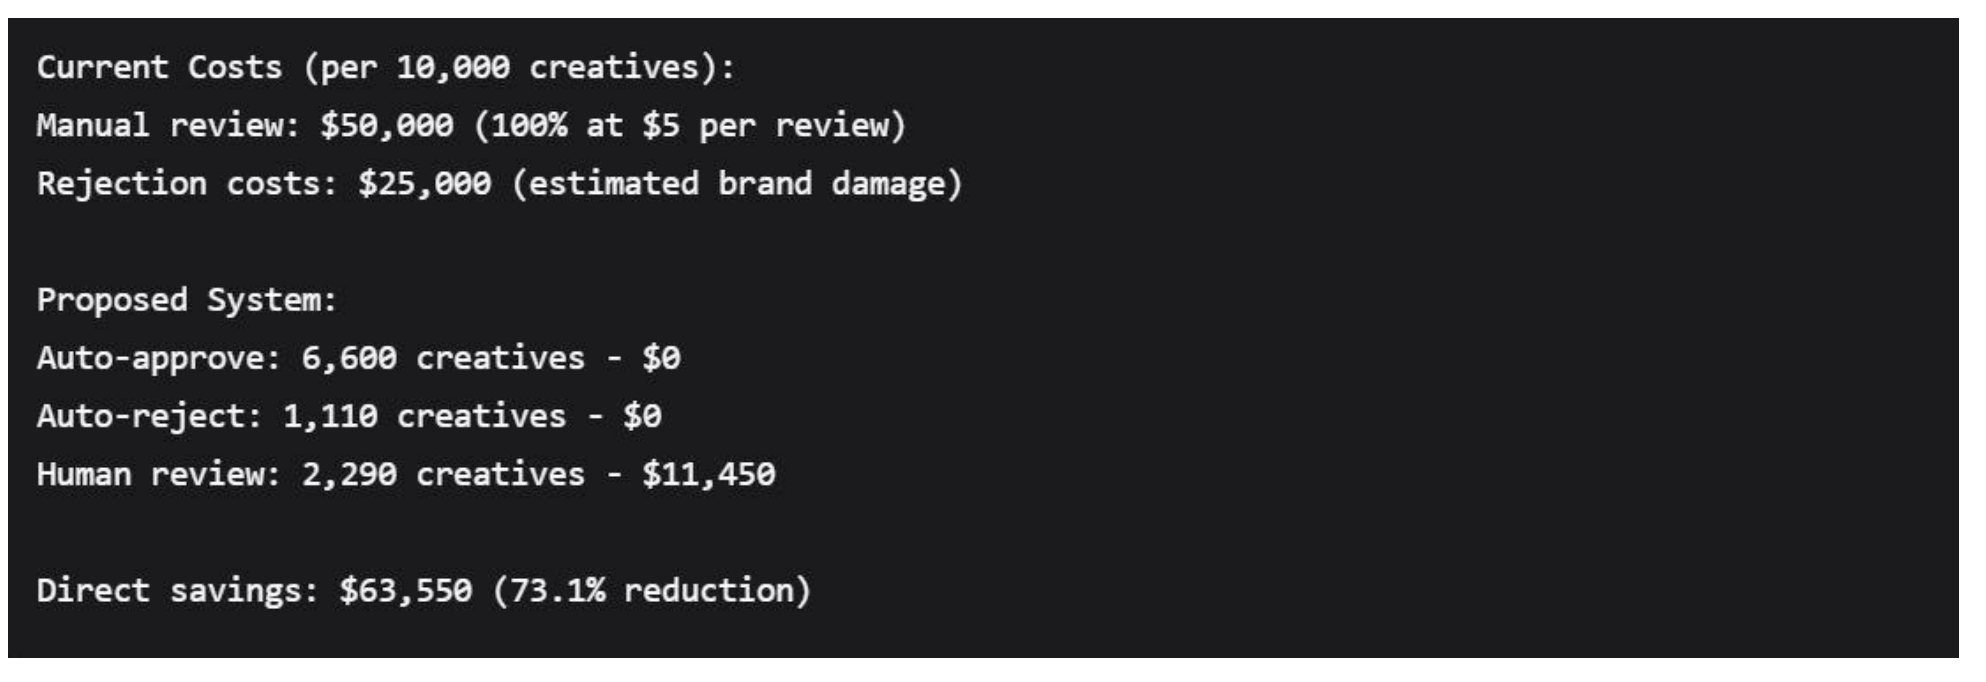The width and height of the screenshot is (1986, 682).
Task: Click the 'Auto-approve: 6,600 creatives' line
Action: click(310, 358)
